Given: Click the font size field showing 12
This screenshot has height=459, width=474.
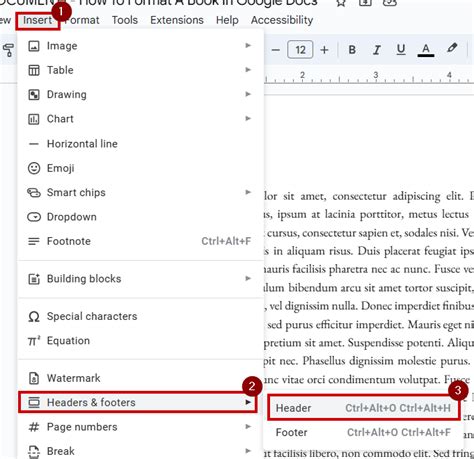Looking at the screenshot, I should click(x=300, y=50).
